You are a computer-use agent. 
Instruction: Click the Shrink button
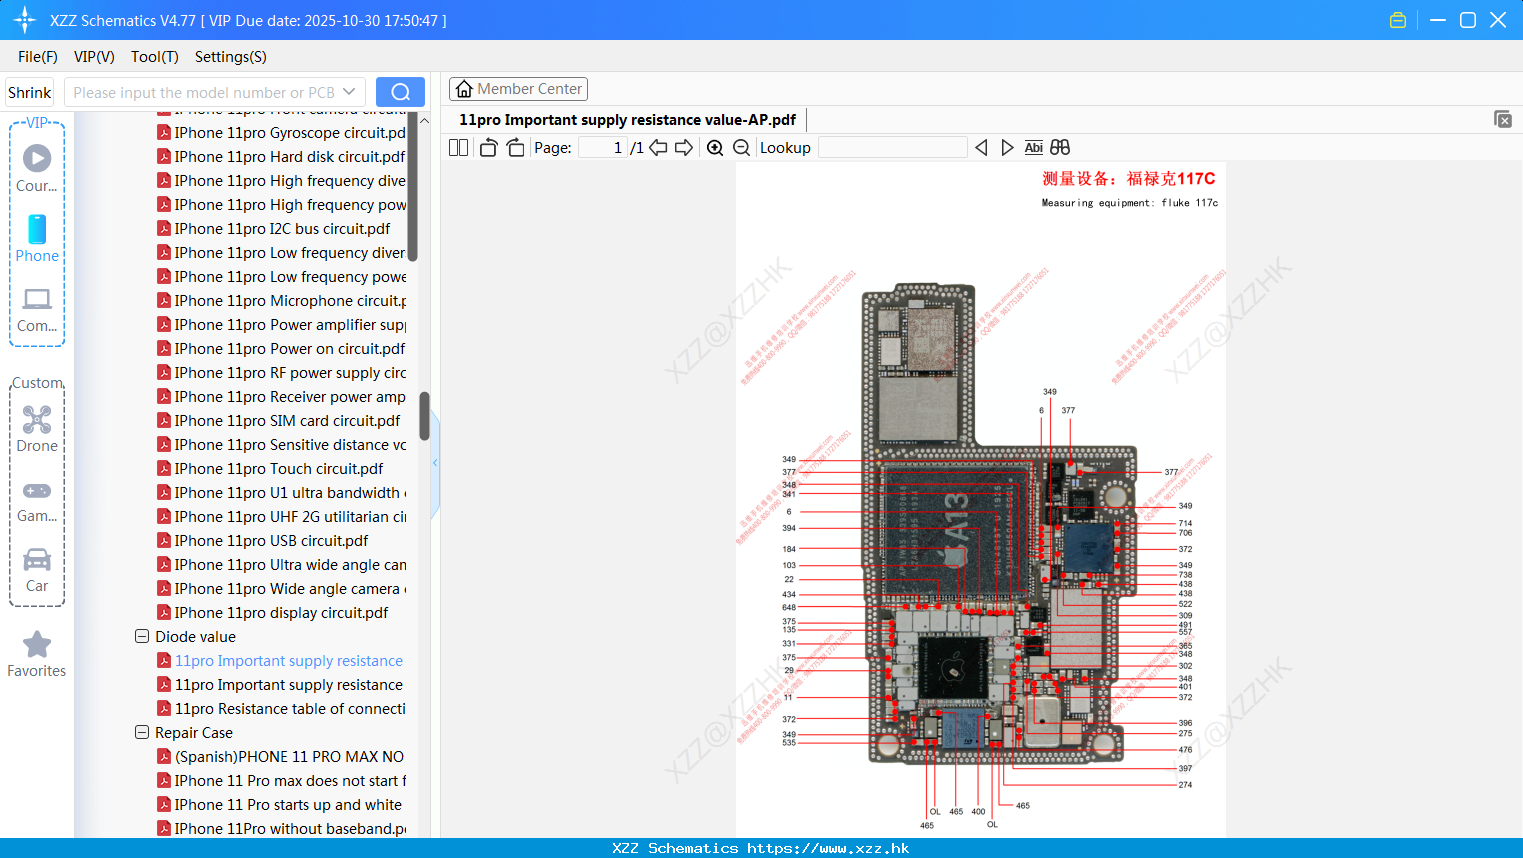click(30, 92)
